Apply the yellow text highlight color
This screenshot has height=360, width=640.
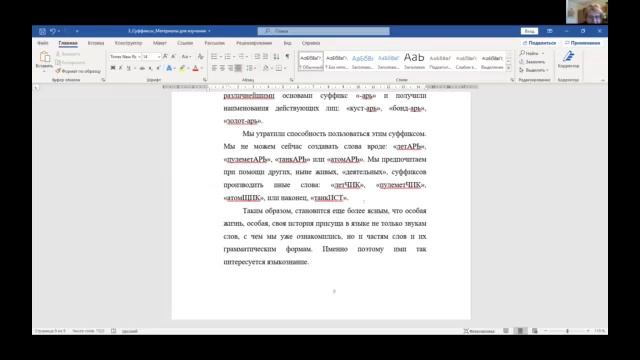(x=182, y=68)
